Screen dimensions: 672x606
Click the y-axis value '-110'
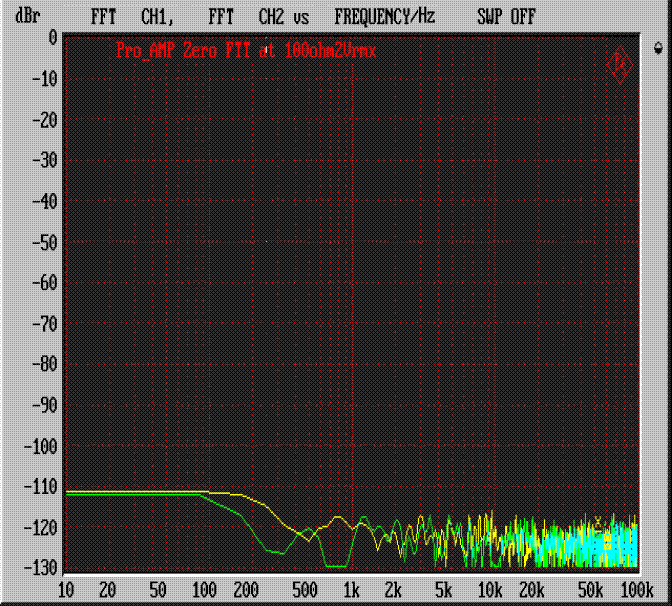pos(41,487)
